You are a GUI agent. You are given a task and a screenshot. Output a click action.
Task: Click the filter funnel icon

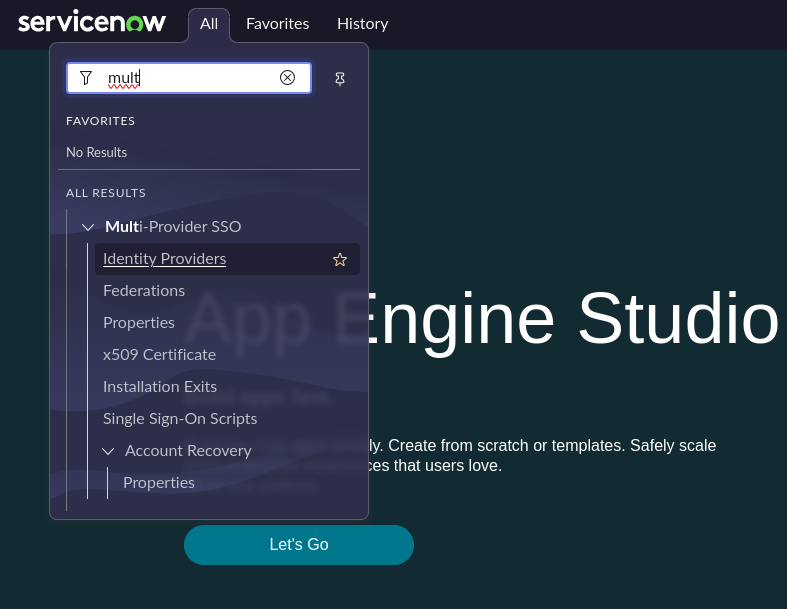(x=86, y=78)
